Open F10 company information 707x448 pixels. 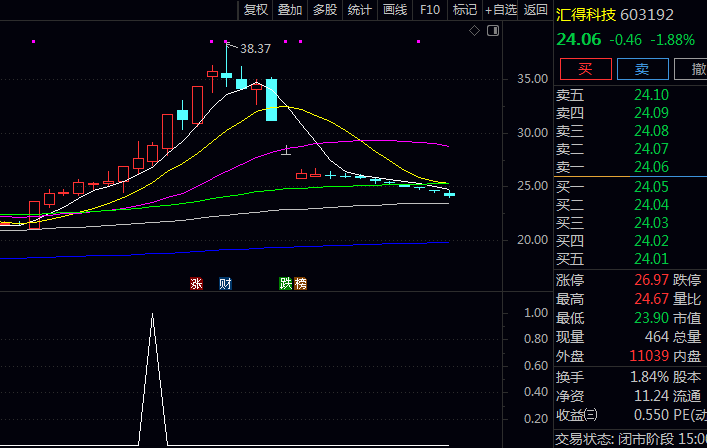430,10
